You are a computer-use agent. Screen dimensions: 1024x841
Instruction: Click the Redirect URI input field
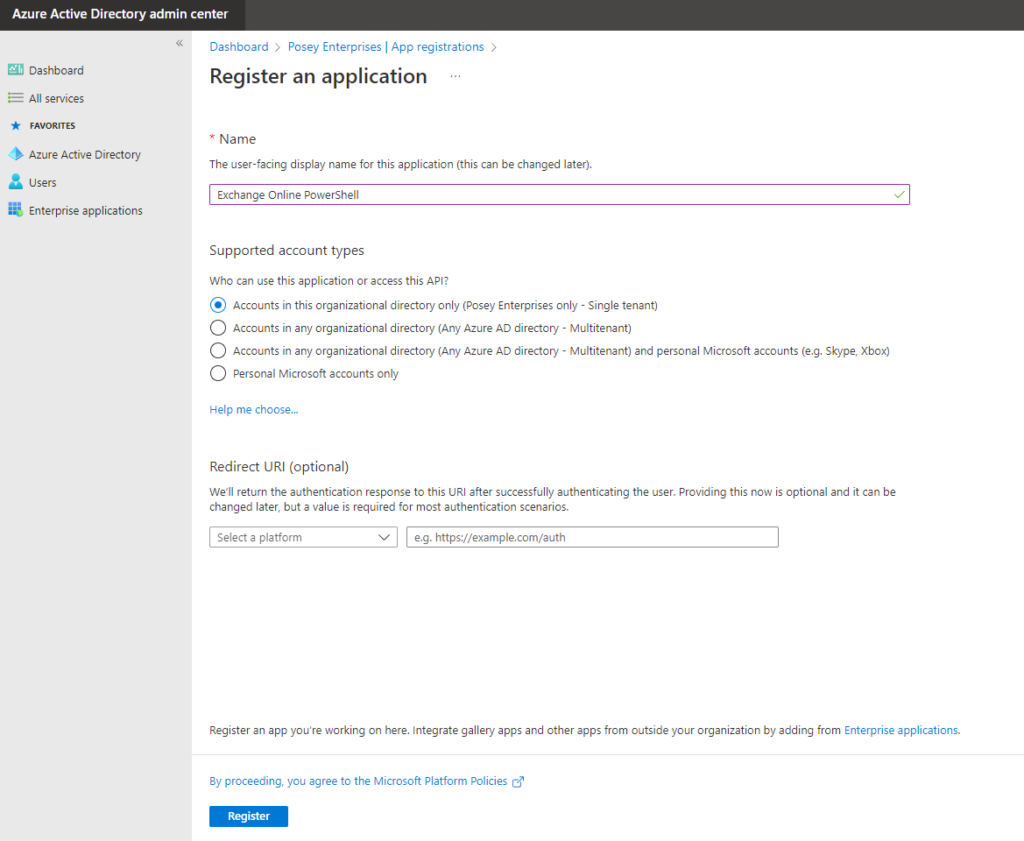pyautogui.click(x=592, y=537)
